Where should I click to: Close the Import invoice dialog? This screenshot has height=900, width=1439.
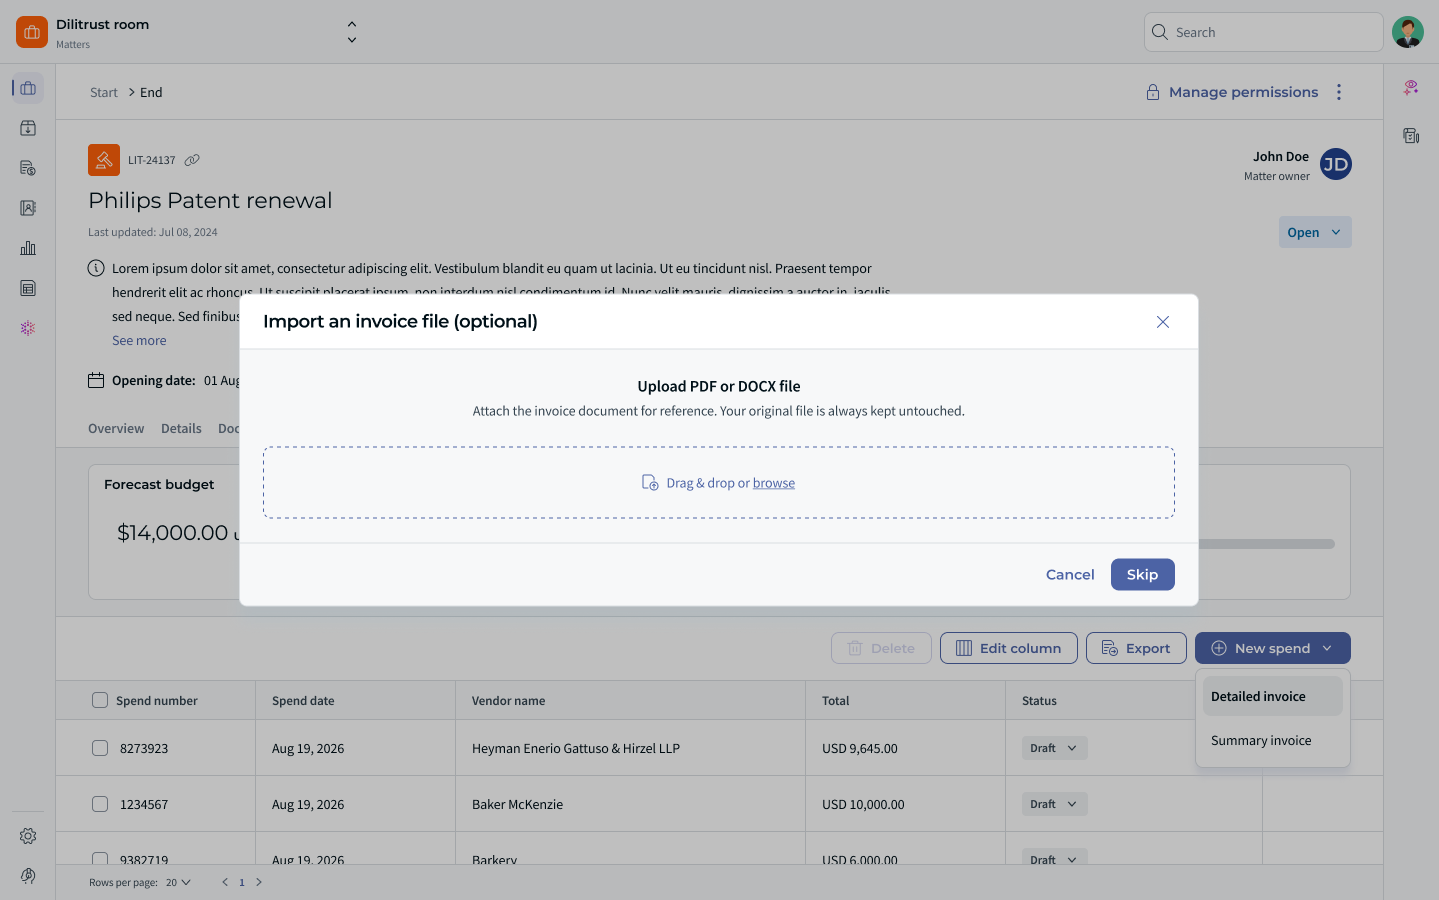(1163, 322)
